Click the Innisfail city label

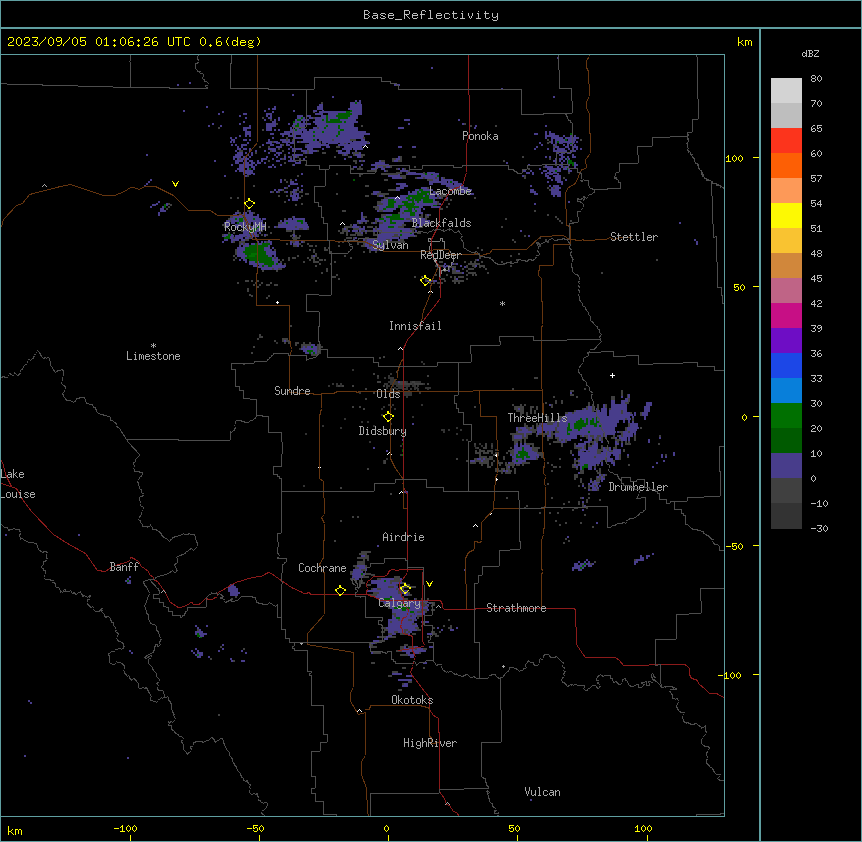tap(415, 326)
